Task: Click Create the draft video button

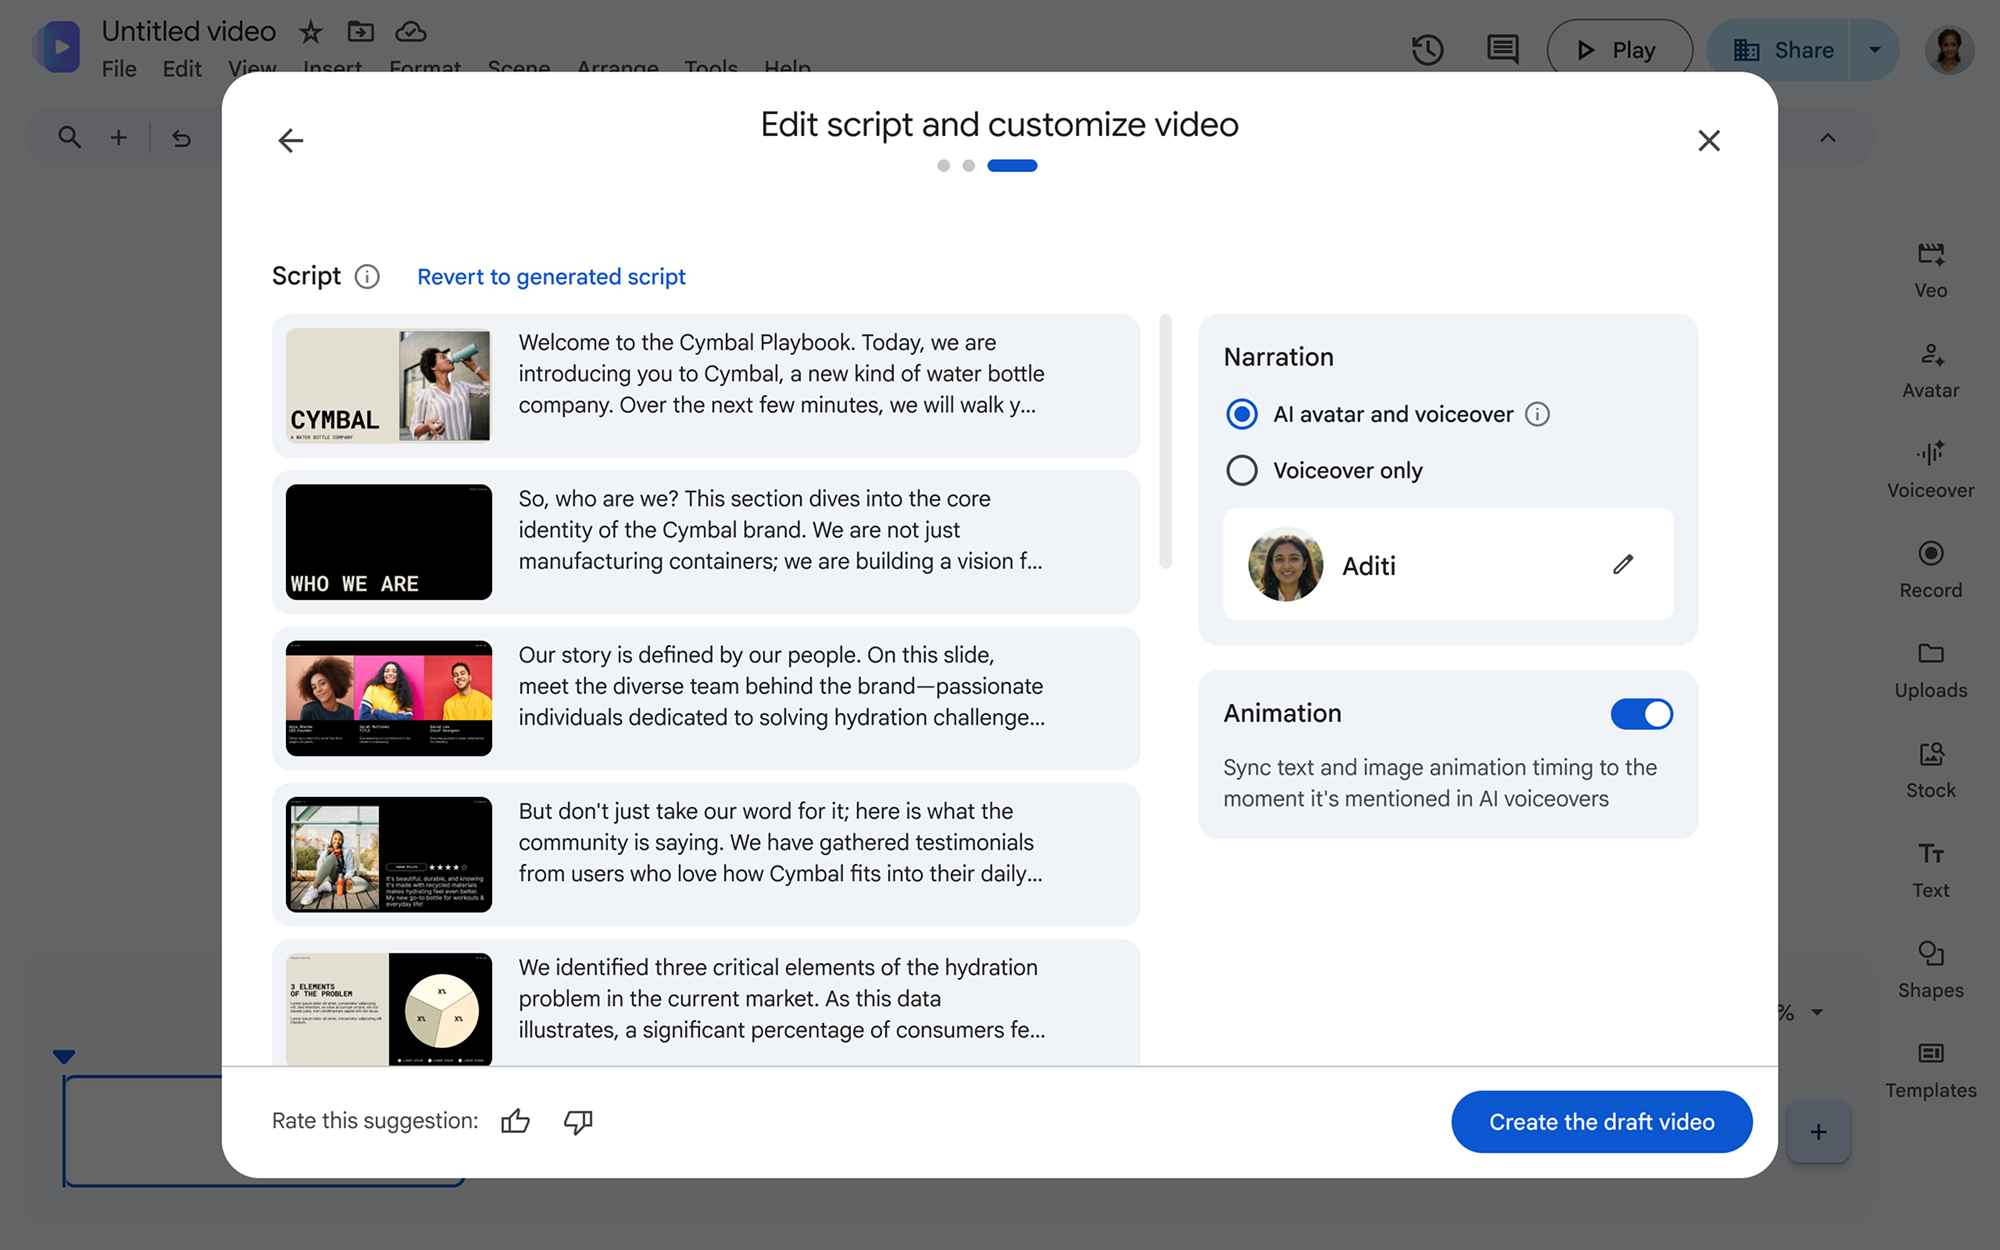Action: [1601, 1122]
